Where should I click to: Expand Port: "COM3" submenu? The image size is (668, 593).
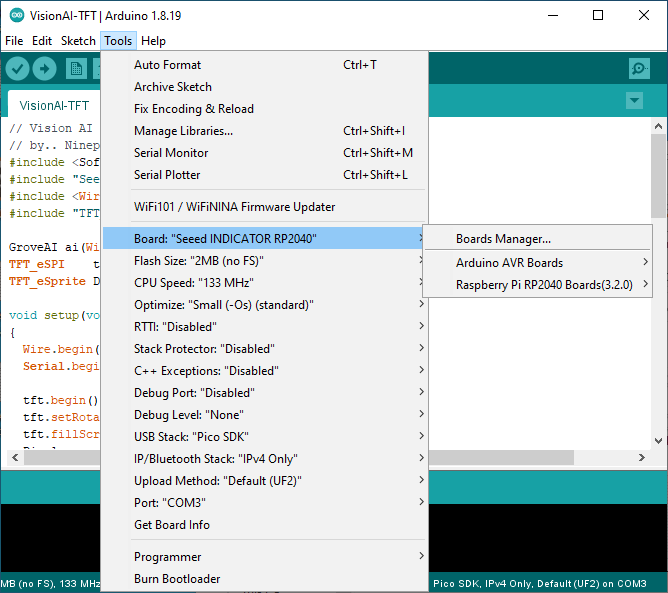(265, 503)
